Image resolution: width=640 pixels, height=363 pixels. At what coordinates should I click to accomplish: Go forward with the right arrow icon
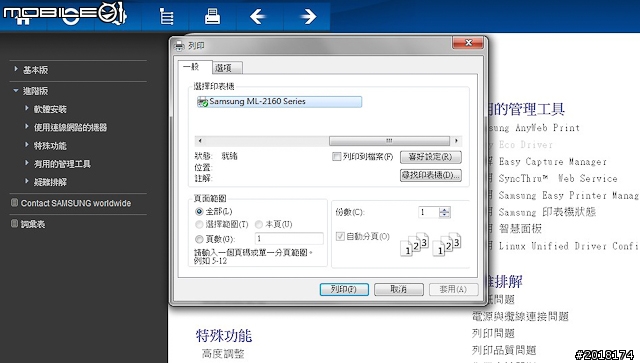[308, 17]
